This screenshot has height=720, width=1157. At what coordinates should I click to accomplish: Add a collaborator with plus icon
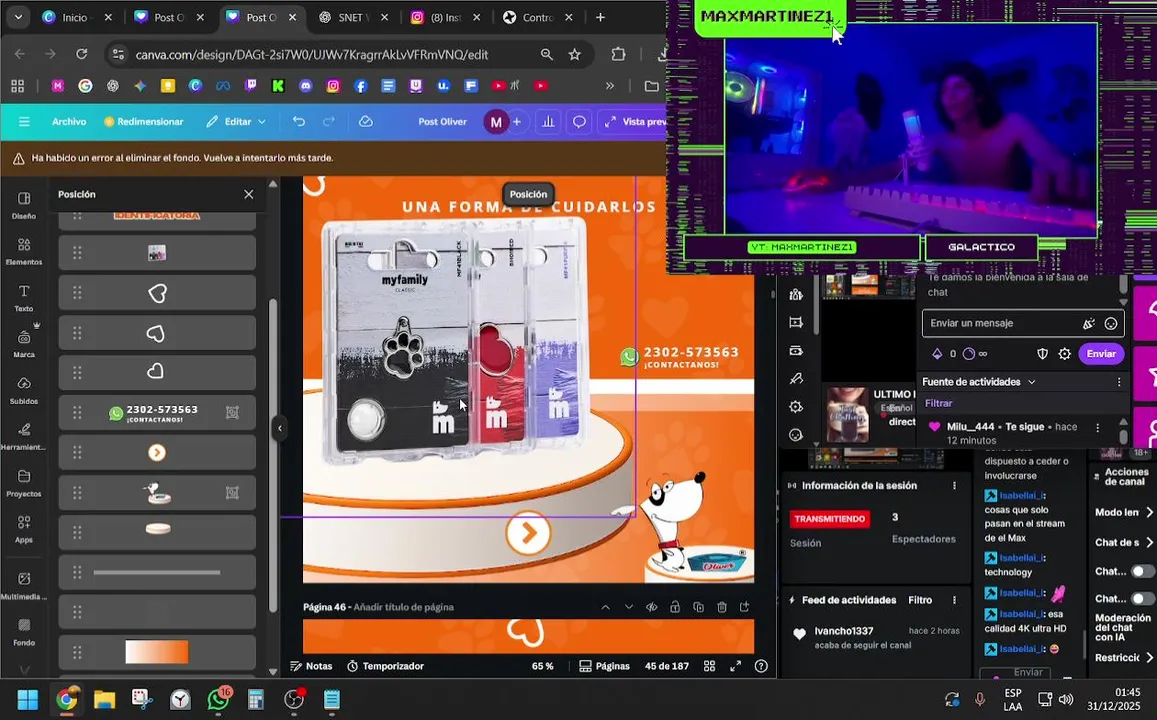[x=517, y=122]
